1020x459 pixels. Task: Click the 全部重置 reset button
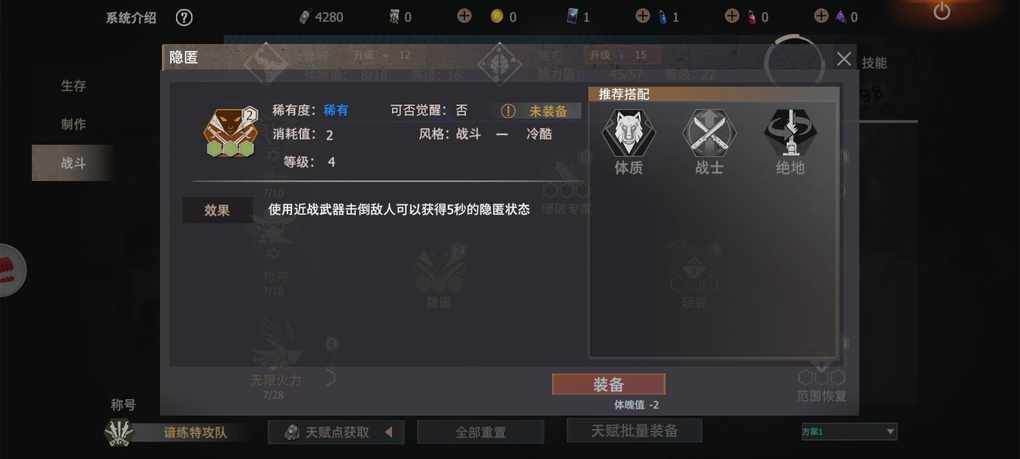[480, 432]
